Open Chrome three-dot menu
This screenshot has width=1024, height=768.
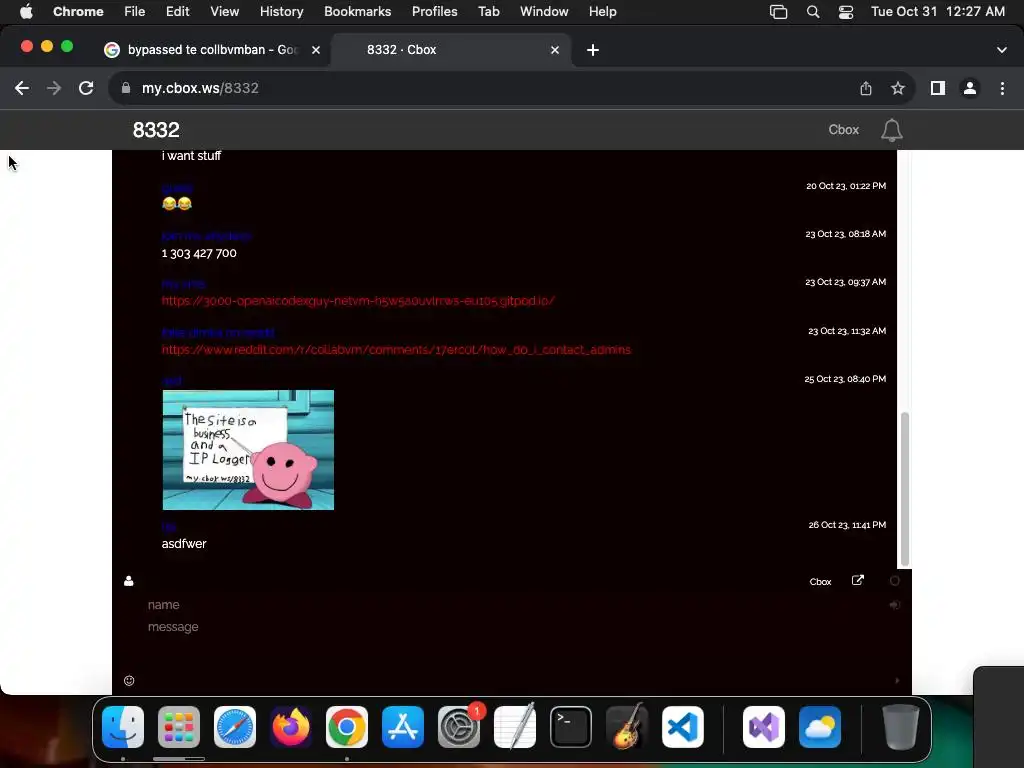(x=1002, y=88)
